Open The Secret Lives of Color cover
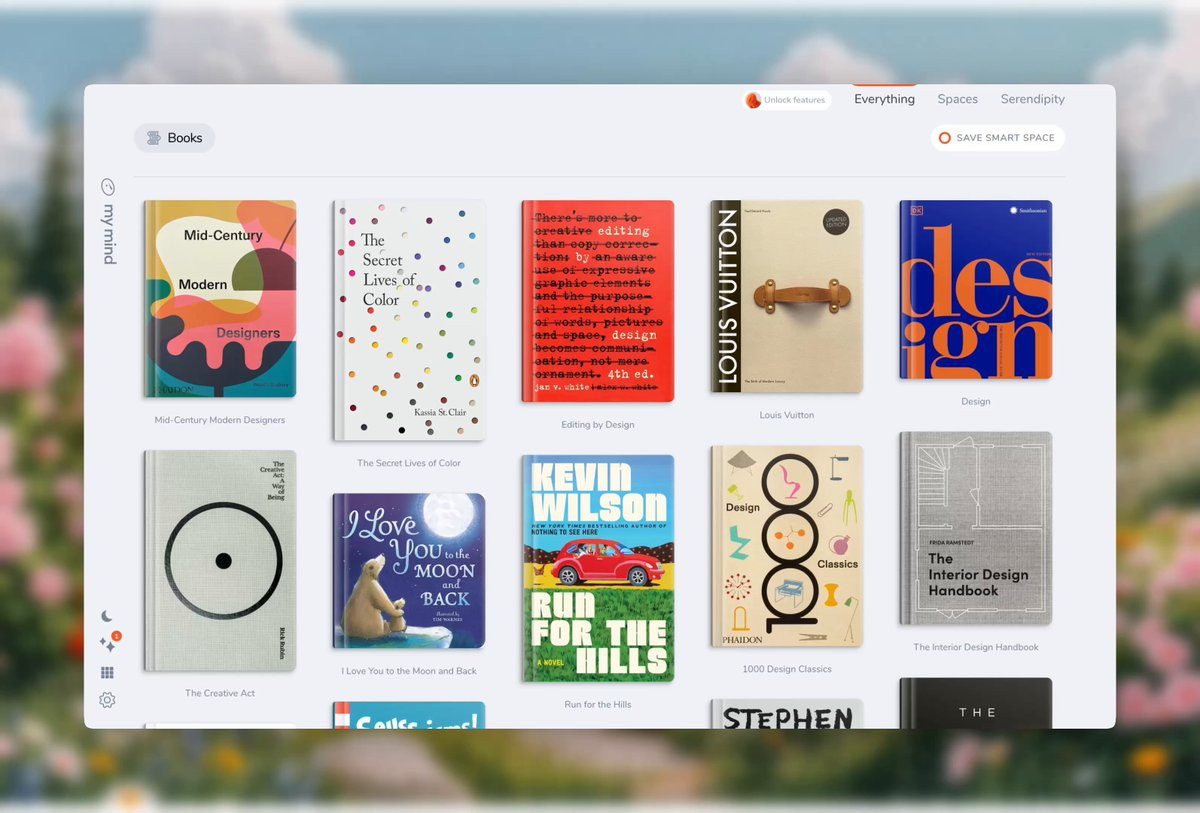1200x813 pixels. 409,320
